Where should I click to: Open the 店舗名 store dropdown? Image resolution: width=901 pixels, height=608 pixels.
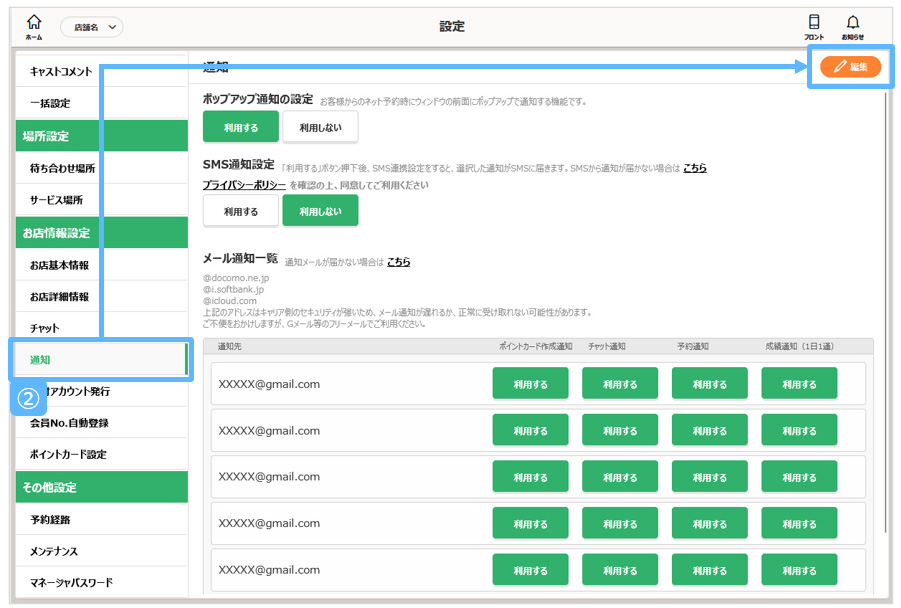(91, 27)
